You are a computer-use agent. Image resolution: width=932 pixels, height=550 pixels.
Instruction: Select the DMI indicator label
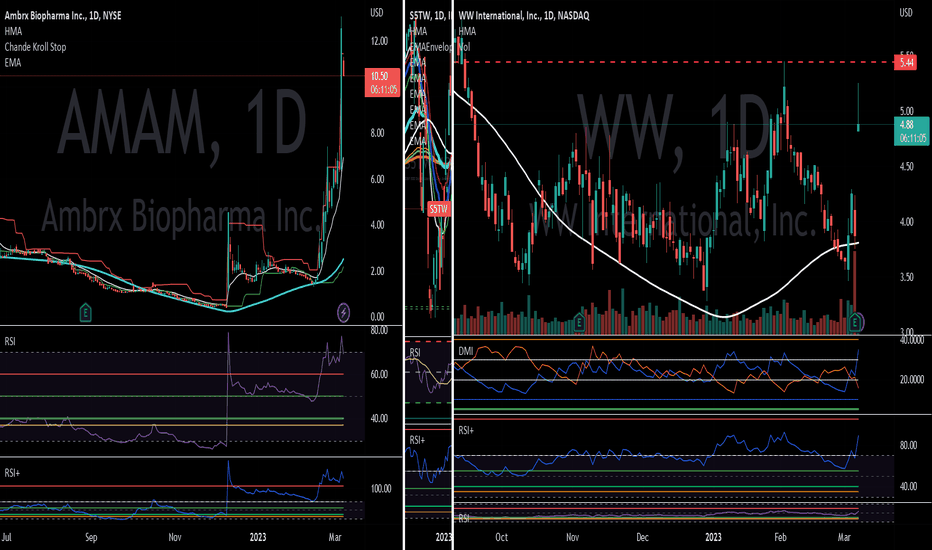click(x=466, y=351)
